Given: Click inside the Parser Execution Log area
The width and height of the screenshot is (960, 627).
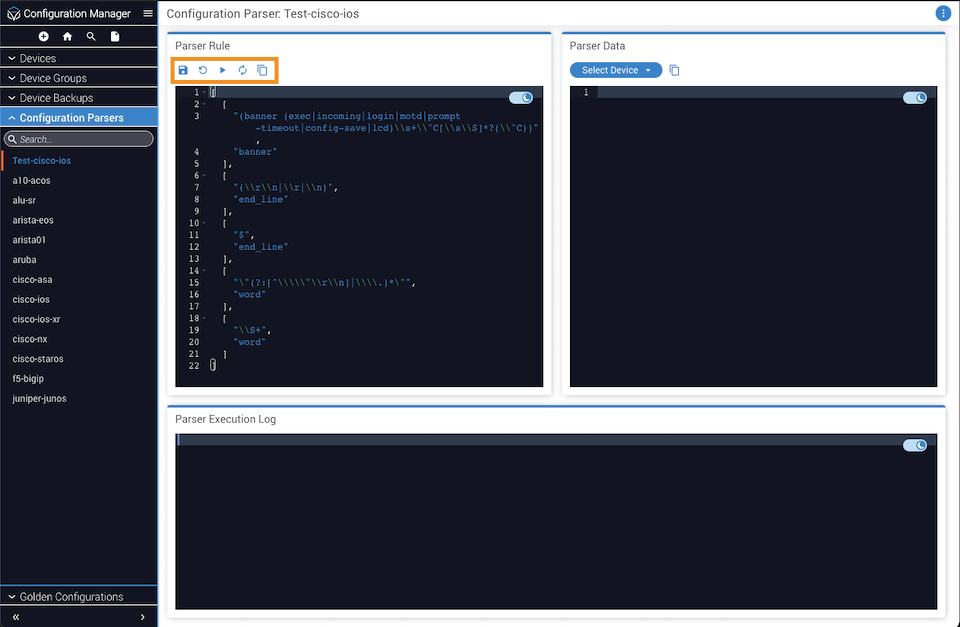Looking at the screenshot, I should pos(556,522).
